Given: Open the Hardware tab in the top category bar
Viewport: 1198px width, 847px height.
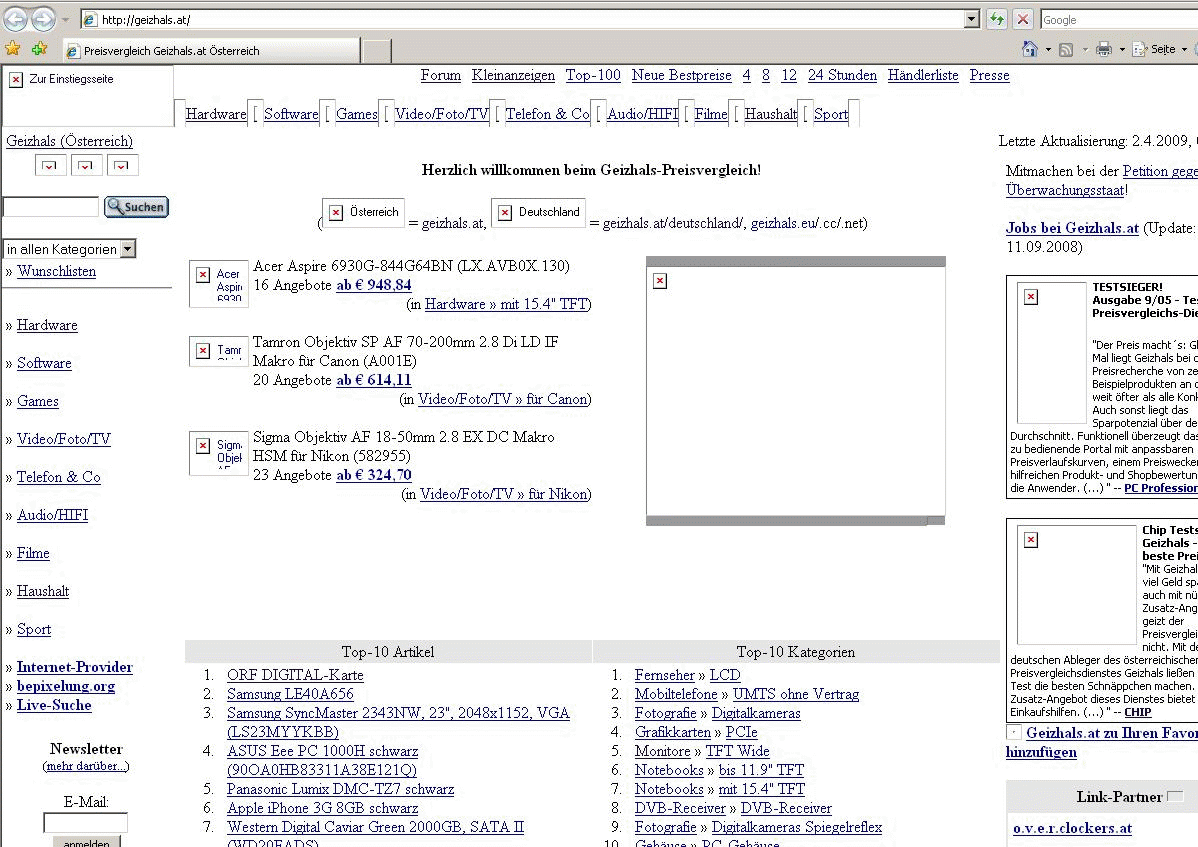Looking at the screenshot, I should [x=215, y=114].
